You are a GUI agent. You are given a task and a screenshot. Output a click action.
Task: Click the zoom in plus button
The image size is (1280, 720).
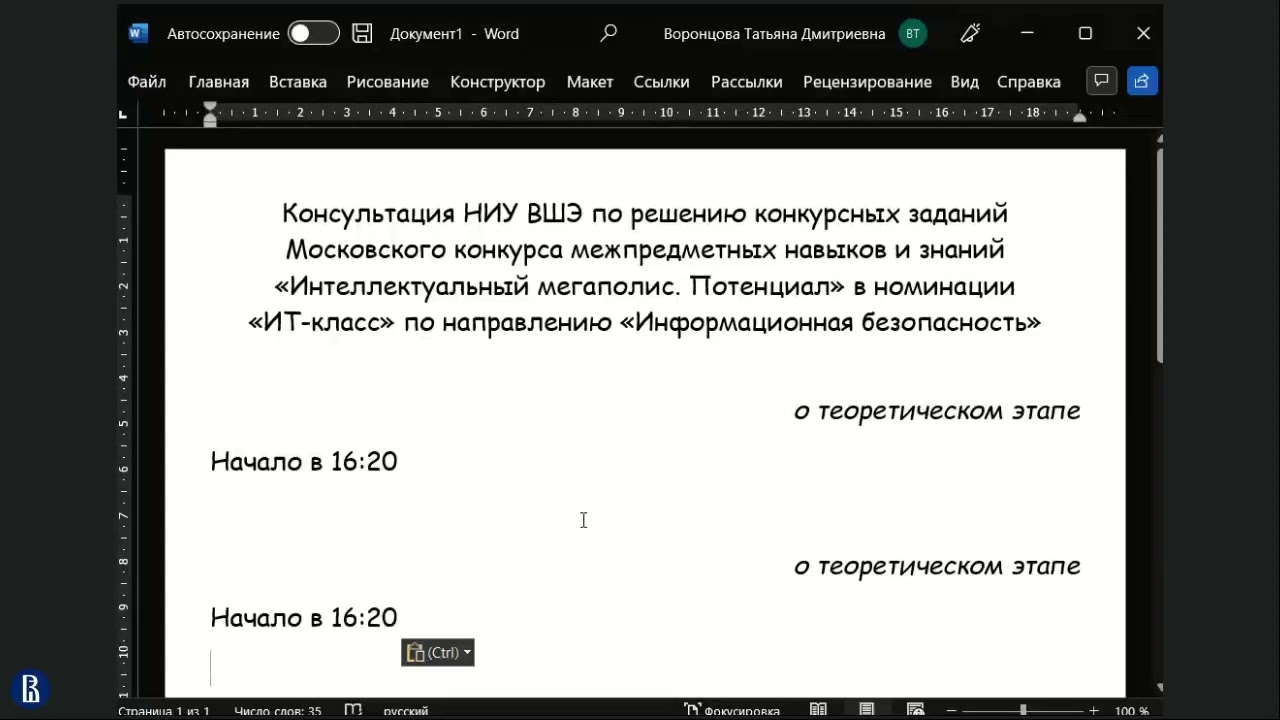pyautogui.click(x=1094, y=711)
